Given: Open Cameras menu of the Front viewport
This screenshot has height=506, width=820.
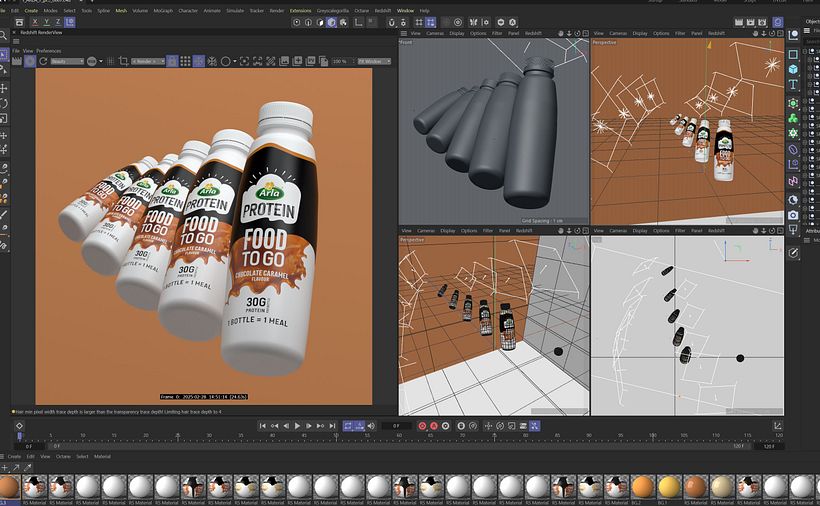Looking at the screenshot, I should coord(435,33).
